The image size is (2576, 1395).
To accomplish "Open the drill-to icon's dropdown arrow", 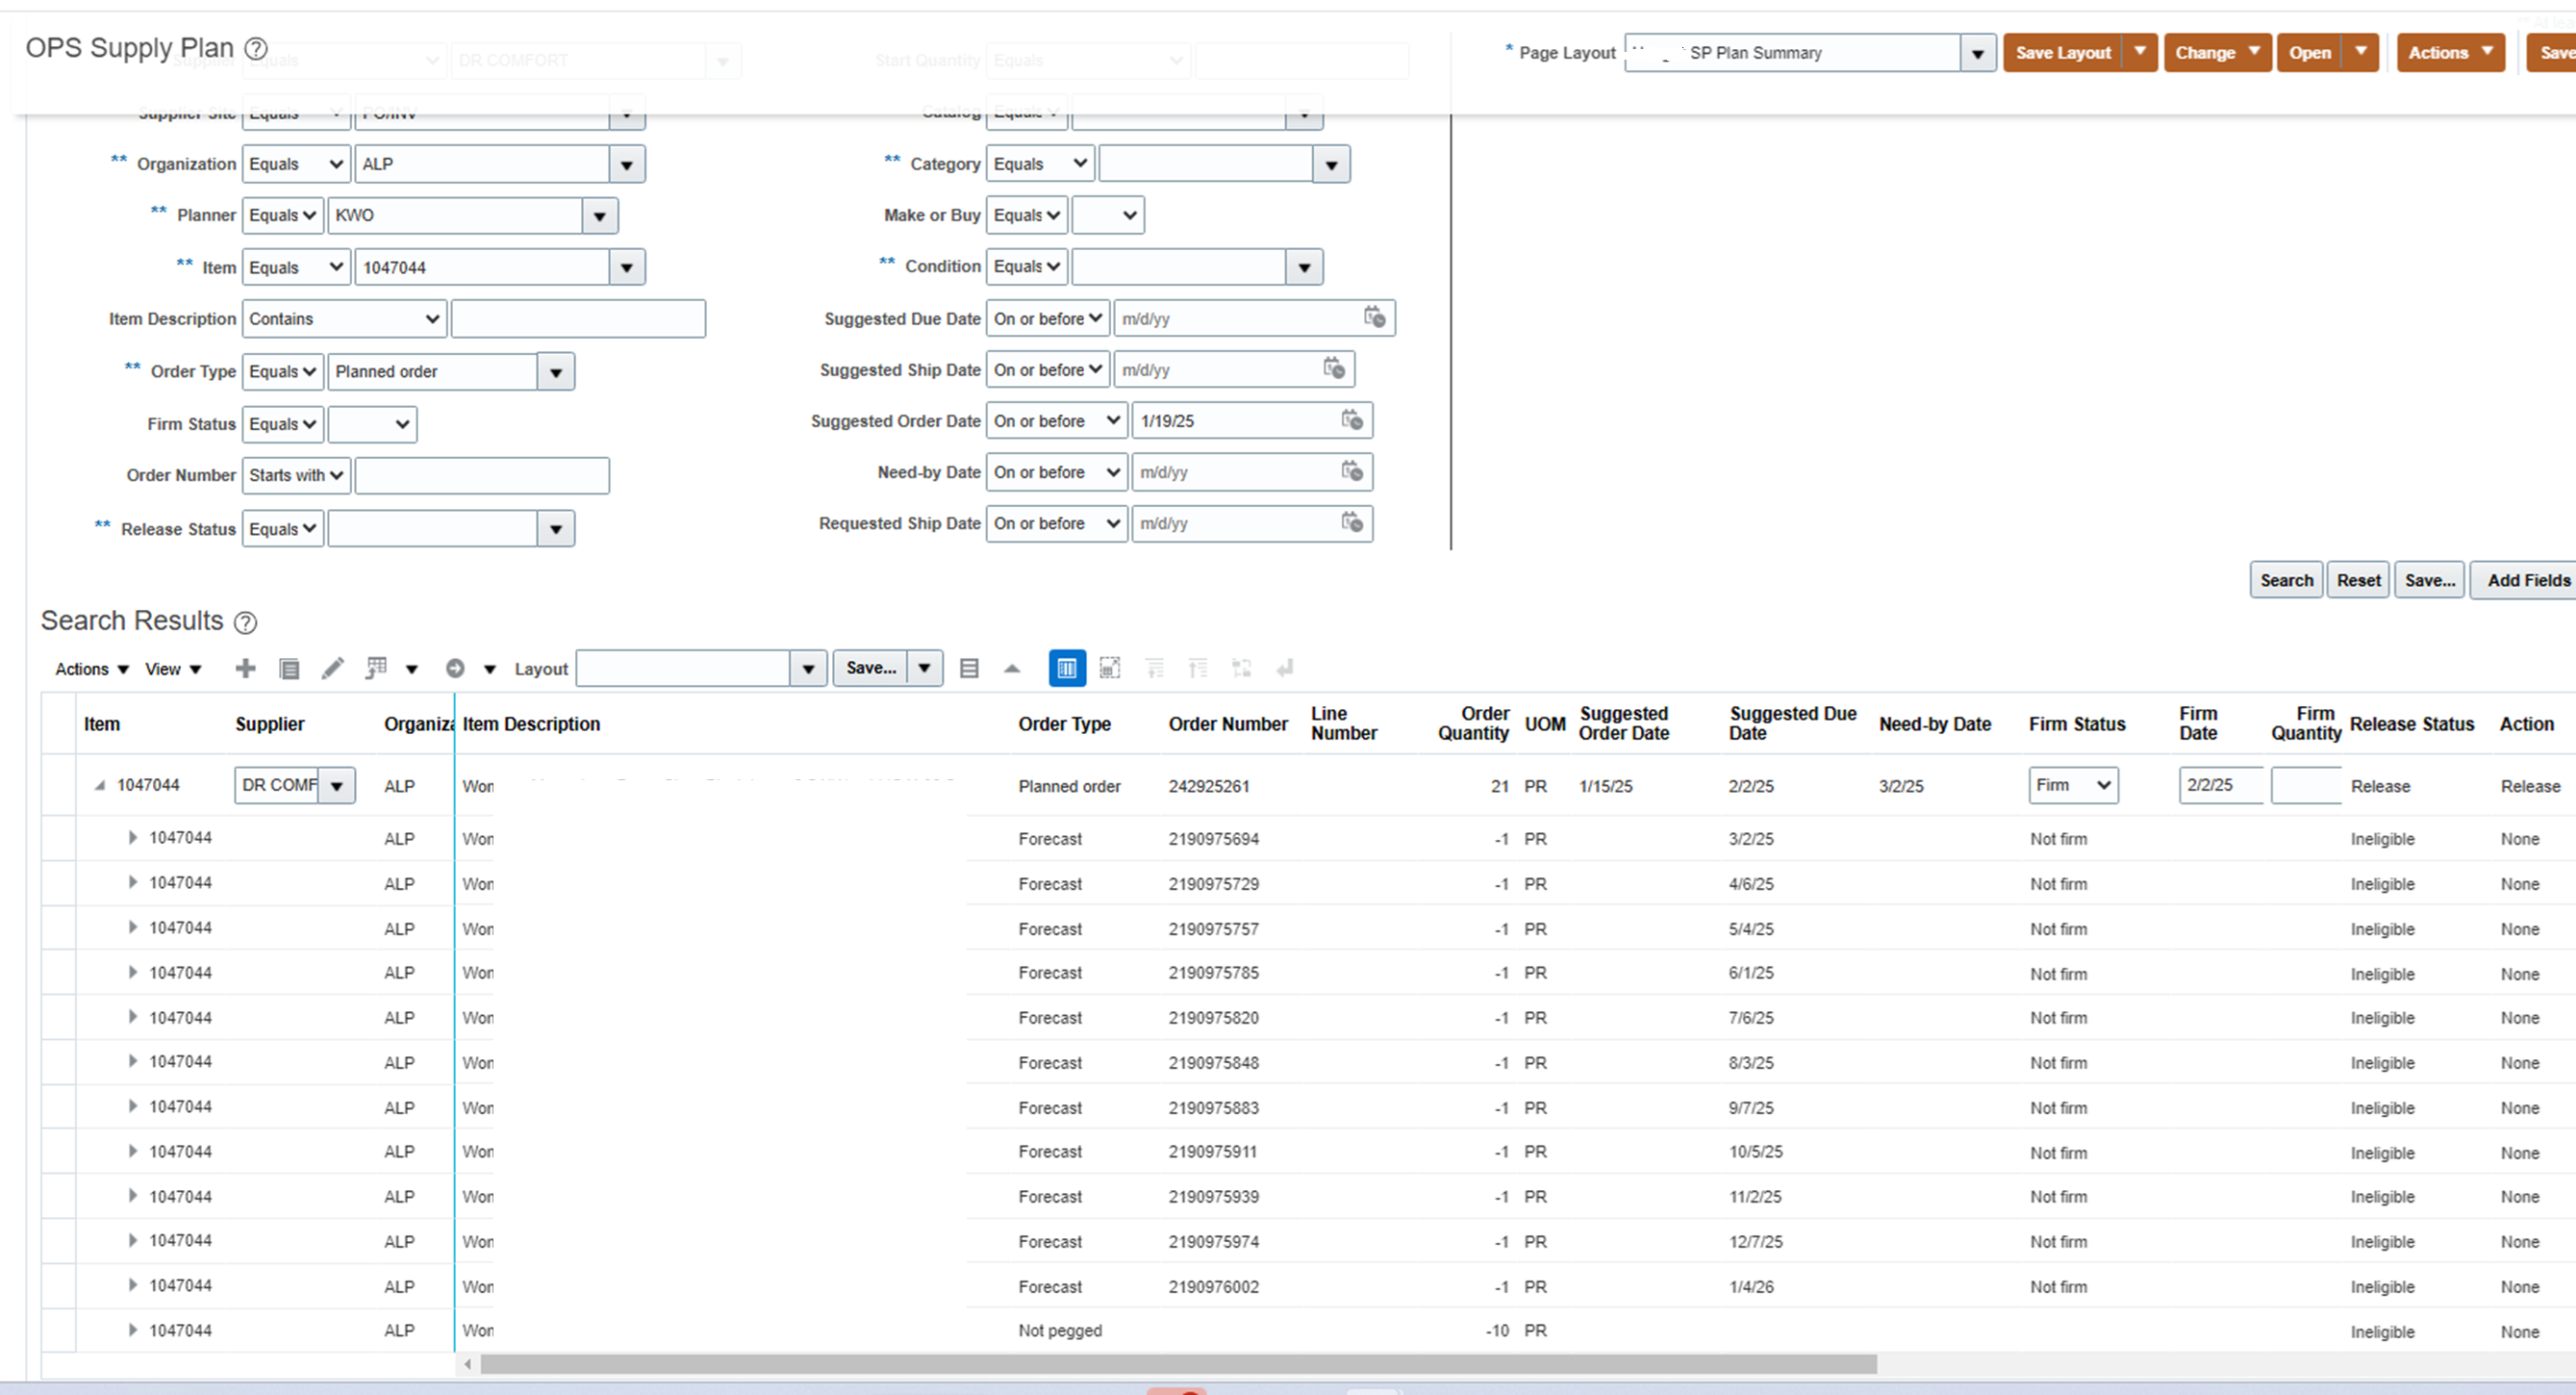I will pyautogui.click(x=490, y=669).
